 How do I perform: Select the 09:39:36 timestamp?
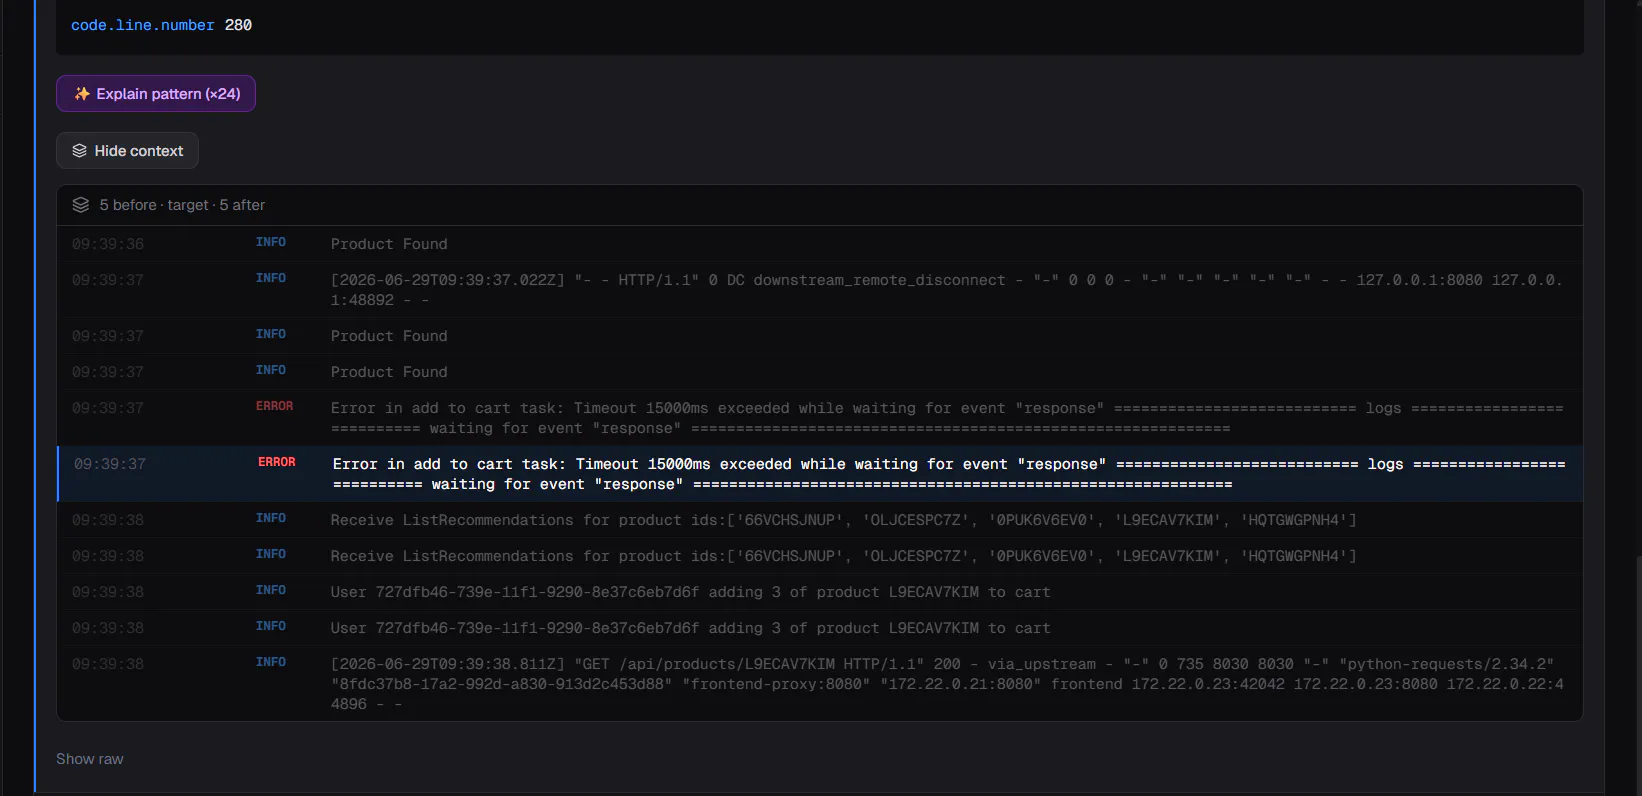[x=108, y=244]
